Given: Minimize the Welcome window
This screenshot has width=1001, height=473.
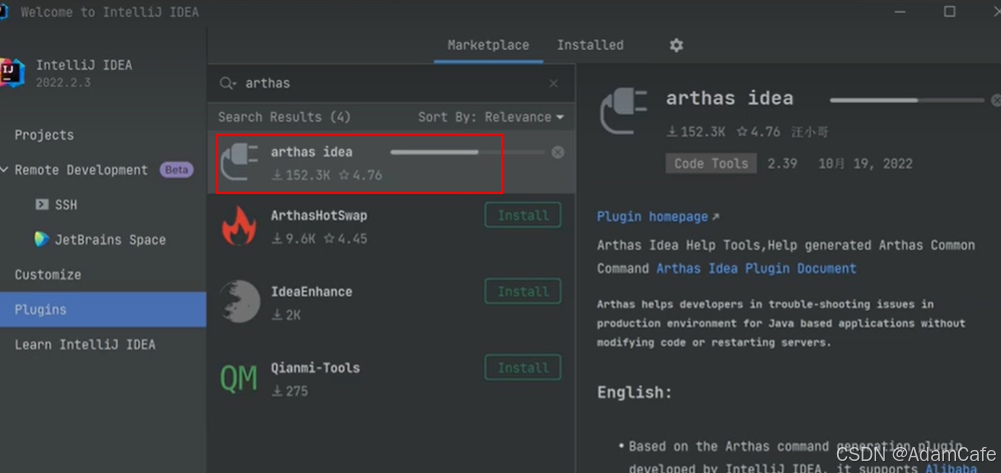Looking at the screenshot, I should click(x=900, y=11).
